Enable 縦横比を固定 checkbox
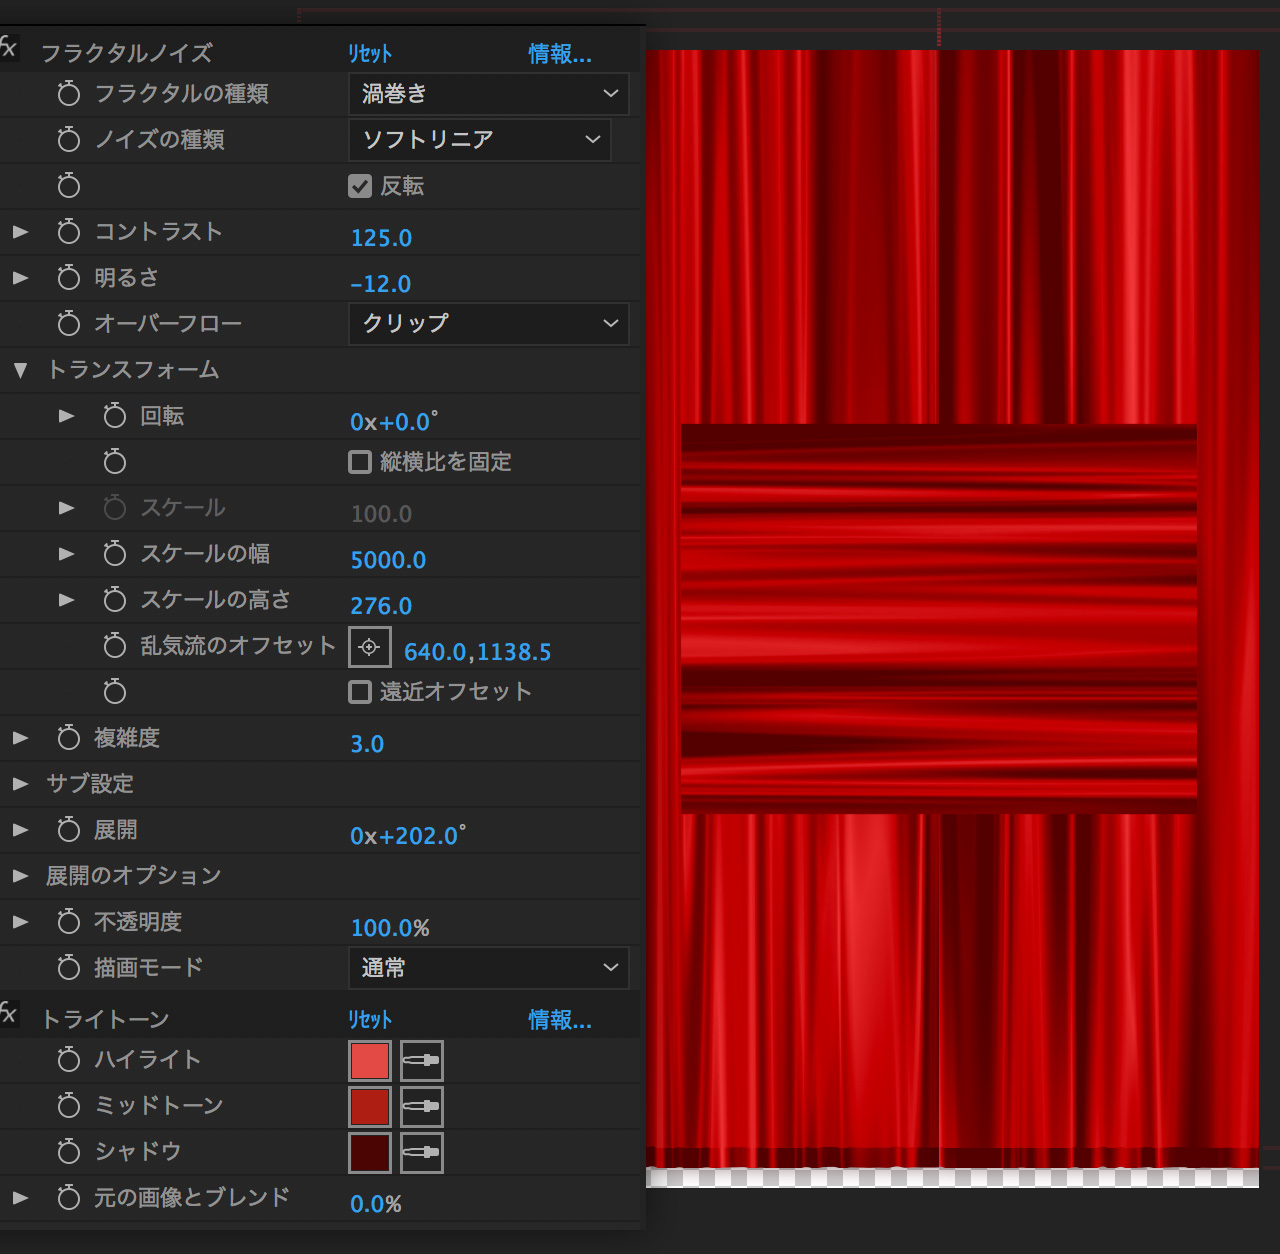Screen dimensions: 1280x1254 click(x=360, y=462)
